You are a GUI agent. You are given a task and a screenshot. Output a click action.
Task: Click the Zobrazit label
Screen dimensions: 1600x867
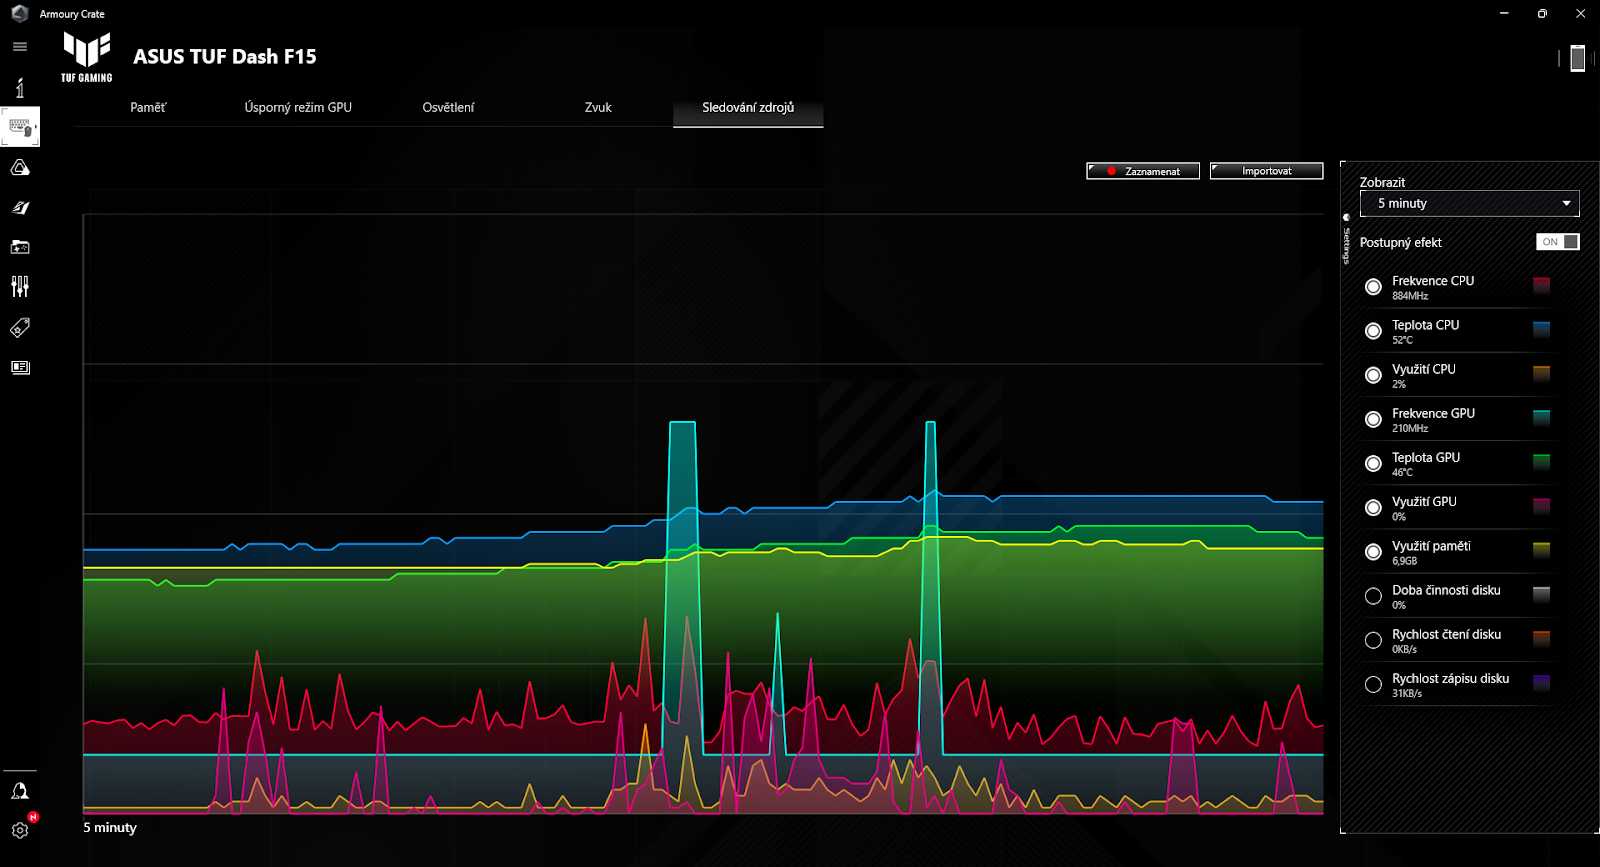[x=1382, y=182]
